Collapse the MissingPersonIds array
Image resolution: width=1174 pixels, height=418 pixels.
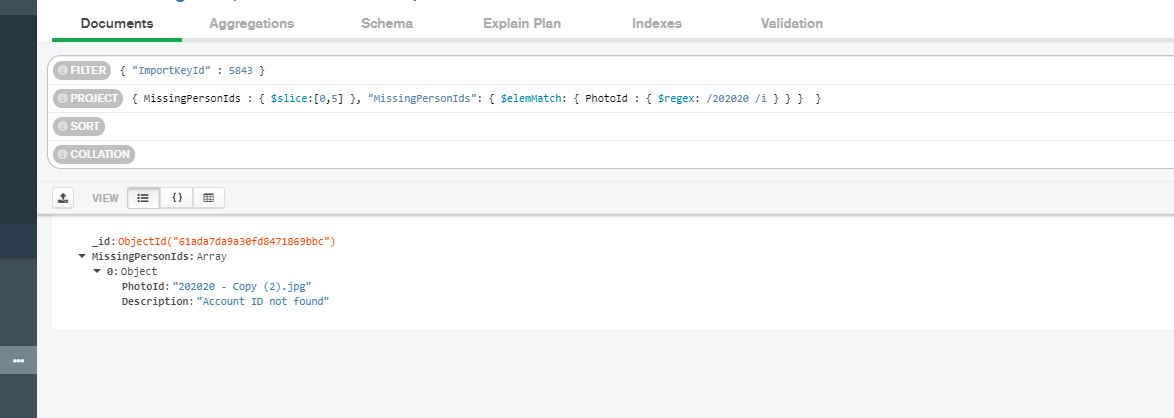click(82, 256)
